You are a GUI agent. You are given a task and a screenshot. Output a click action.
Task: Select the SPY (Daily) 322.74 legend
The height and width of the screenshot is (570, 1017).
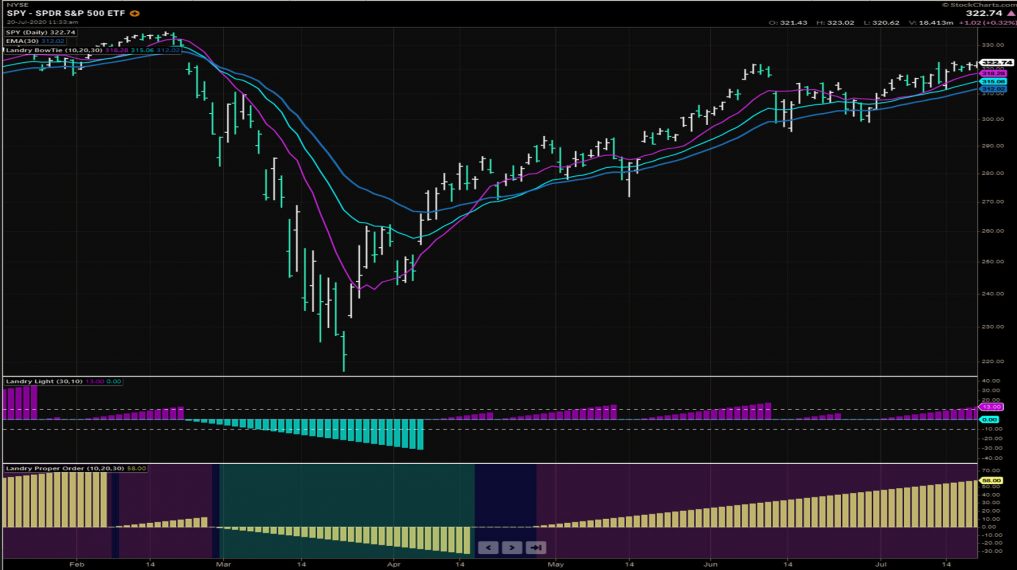41,32
